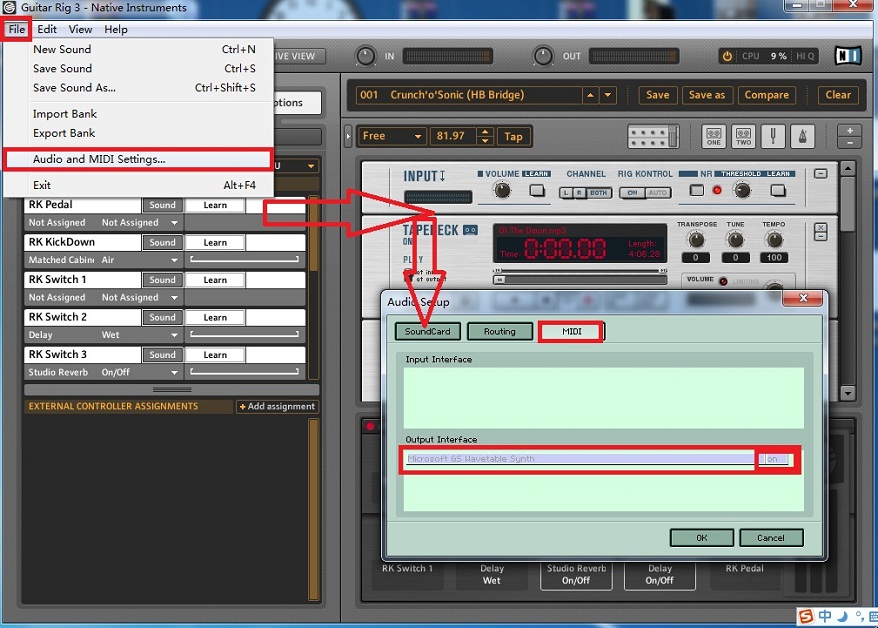Image resolution: width=878 pixels, height=628 pixels.
Task: Click the RK Switch 2 range slider
Action: click(x=244, y=334)
